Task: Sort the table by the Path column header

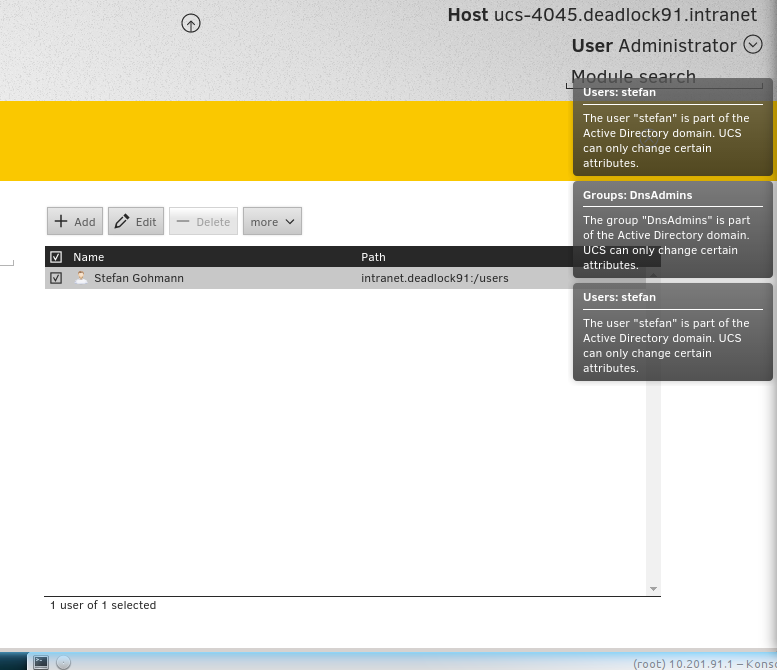Action: (373, 257)
